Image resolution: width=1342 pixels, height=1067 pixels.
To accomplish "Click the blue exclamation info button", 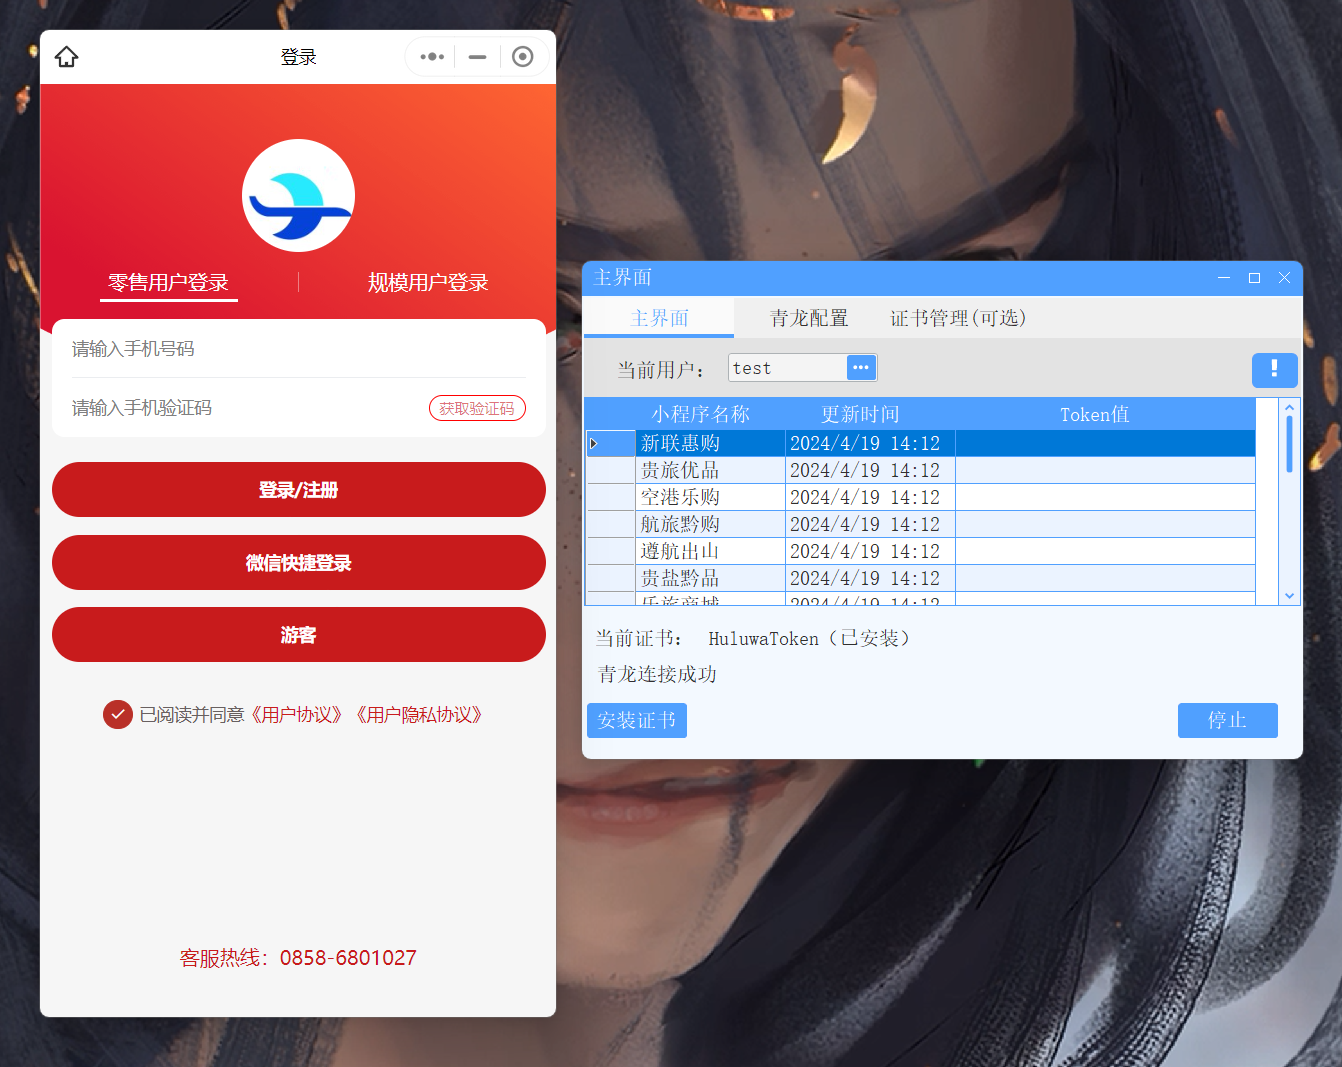I will (1274, 370).
